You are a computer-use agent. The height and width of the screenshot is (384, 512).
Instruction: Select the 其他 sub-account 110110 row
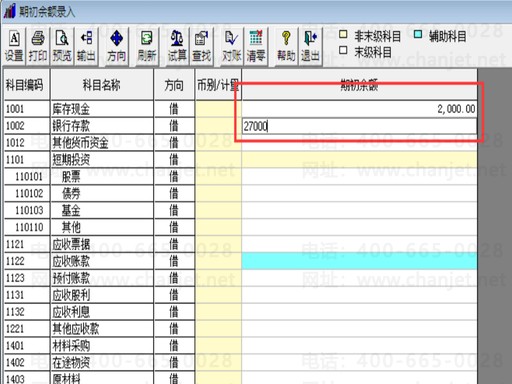[240, 227]
